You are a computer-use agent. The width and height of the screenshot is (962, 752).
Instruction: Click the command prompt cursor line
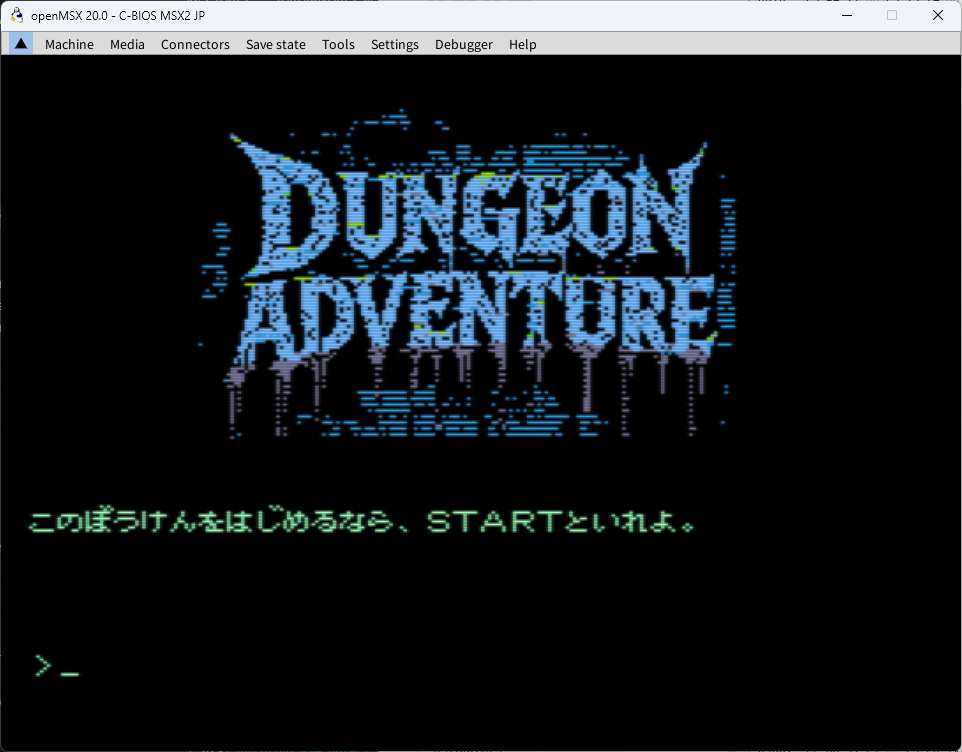(57, 666)
